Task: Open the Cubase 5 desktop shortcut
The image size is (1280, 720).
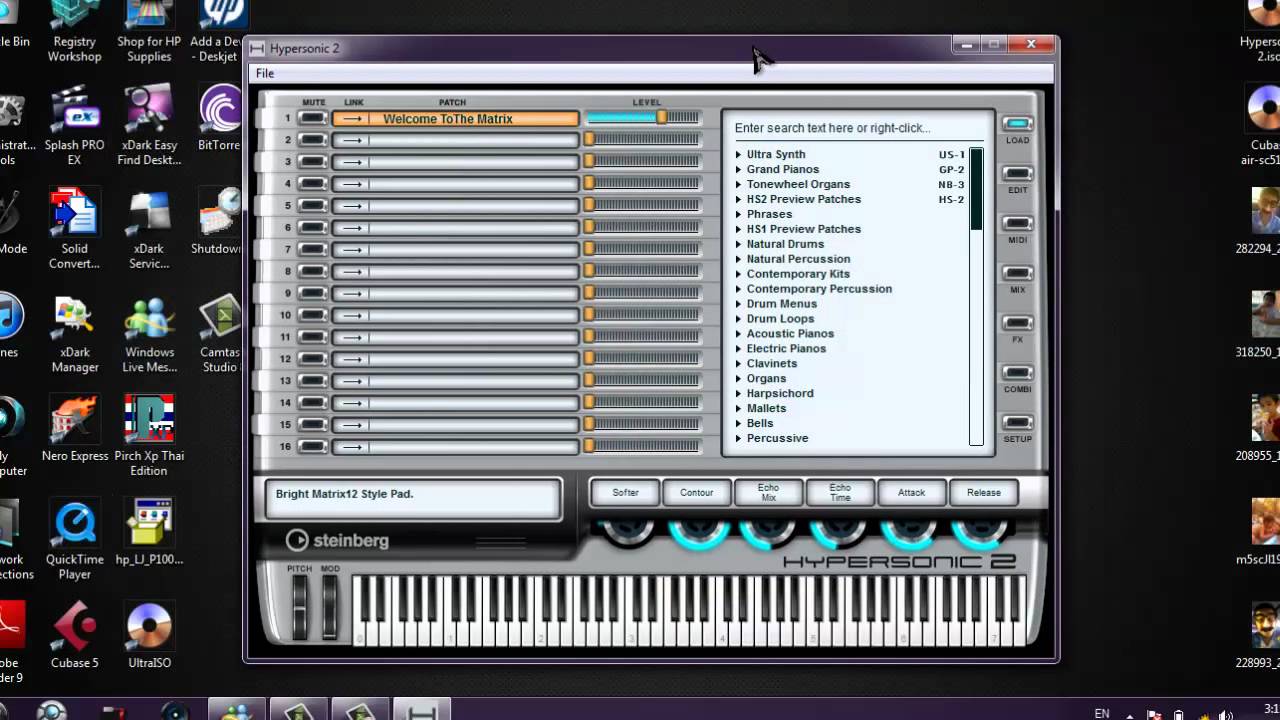Action: 75,637
